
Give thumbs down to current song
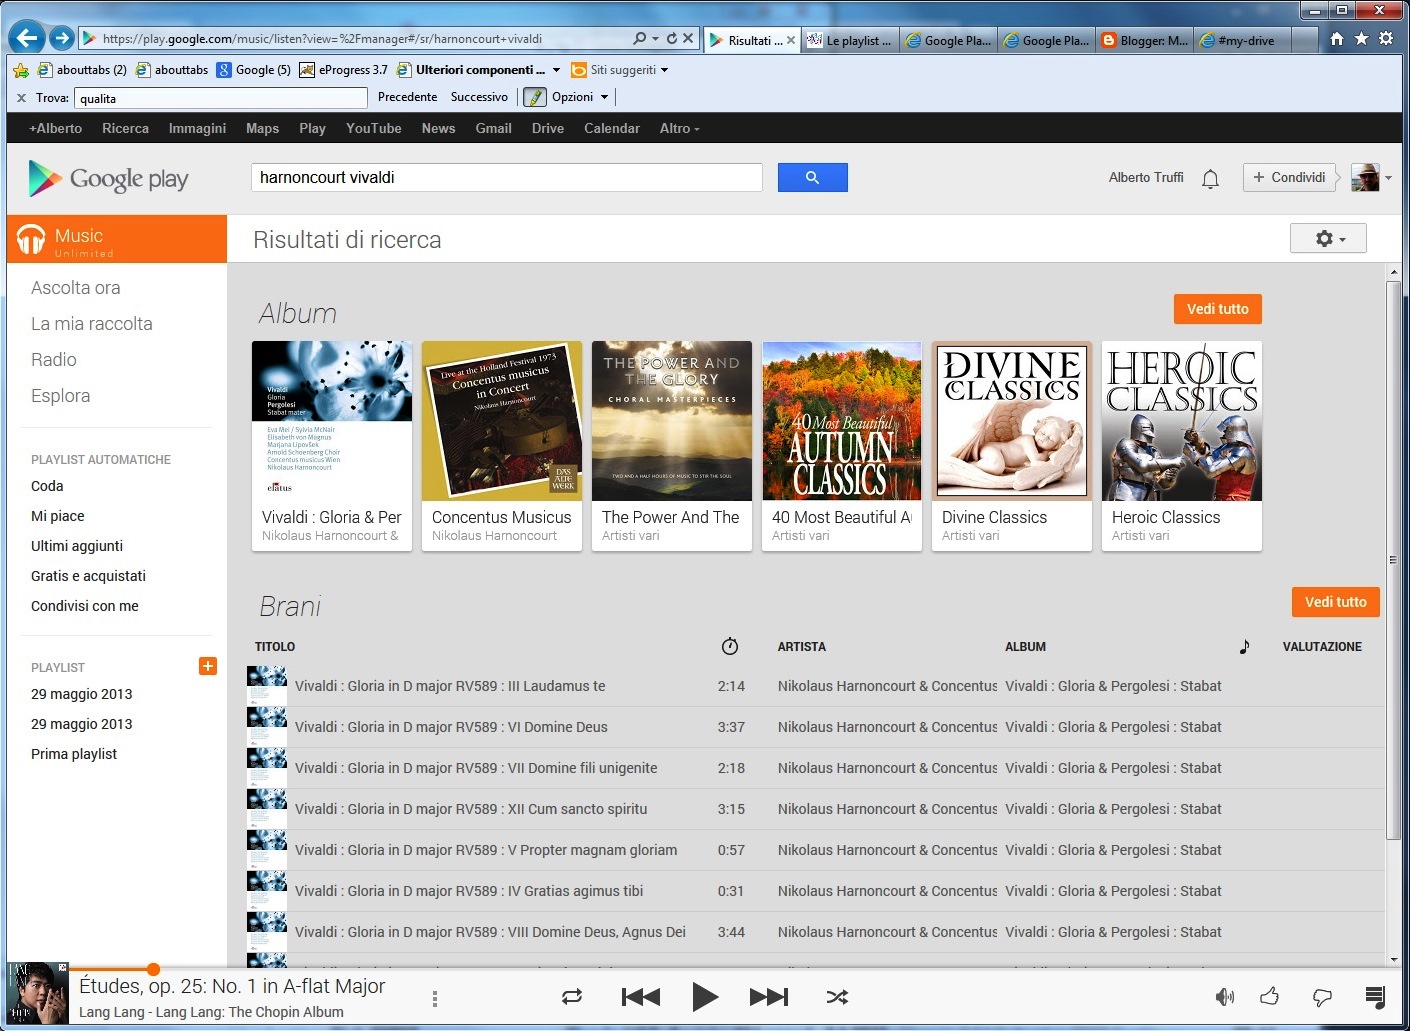(x=1322, y=997)
